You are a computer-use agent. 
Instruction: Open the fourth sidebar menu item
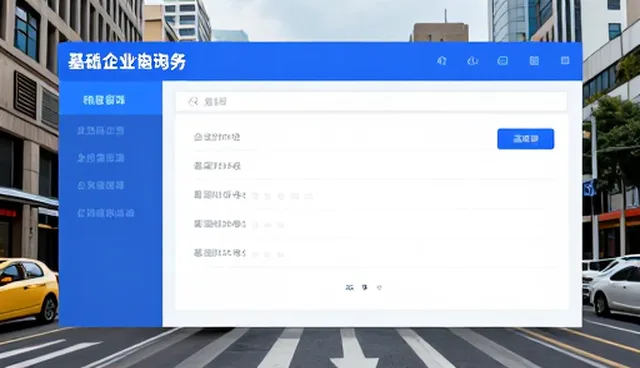pos(100,185)
